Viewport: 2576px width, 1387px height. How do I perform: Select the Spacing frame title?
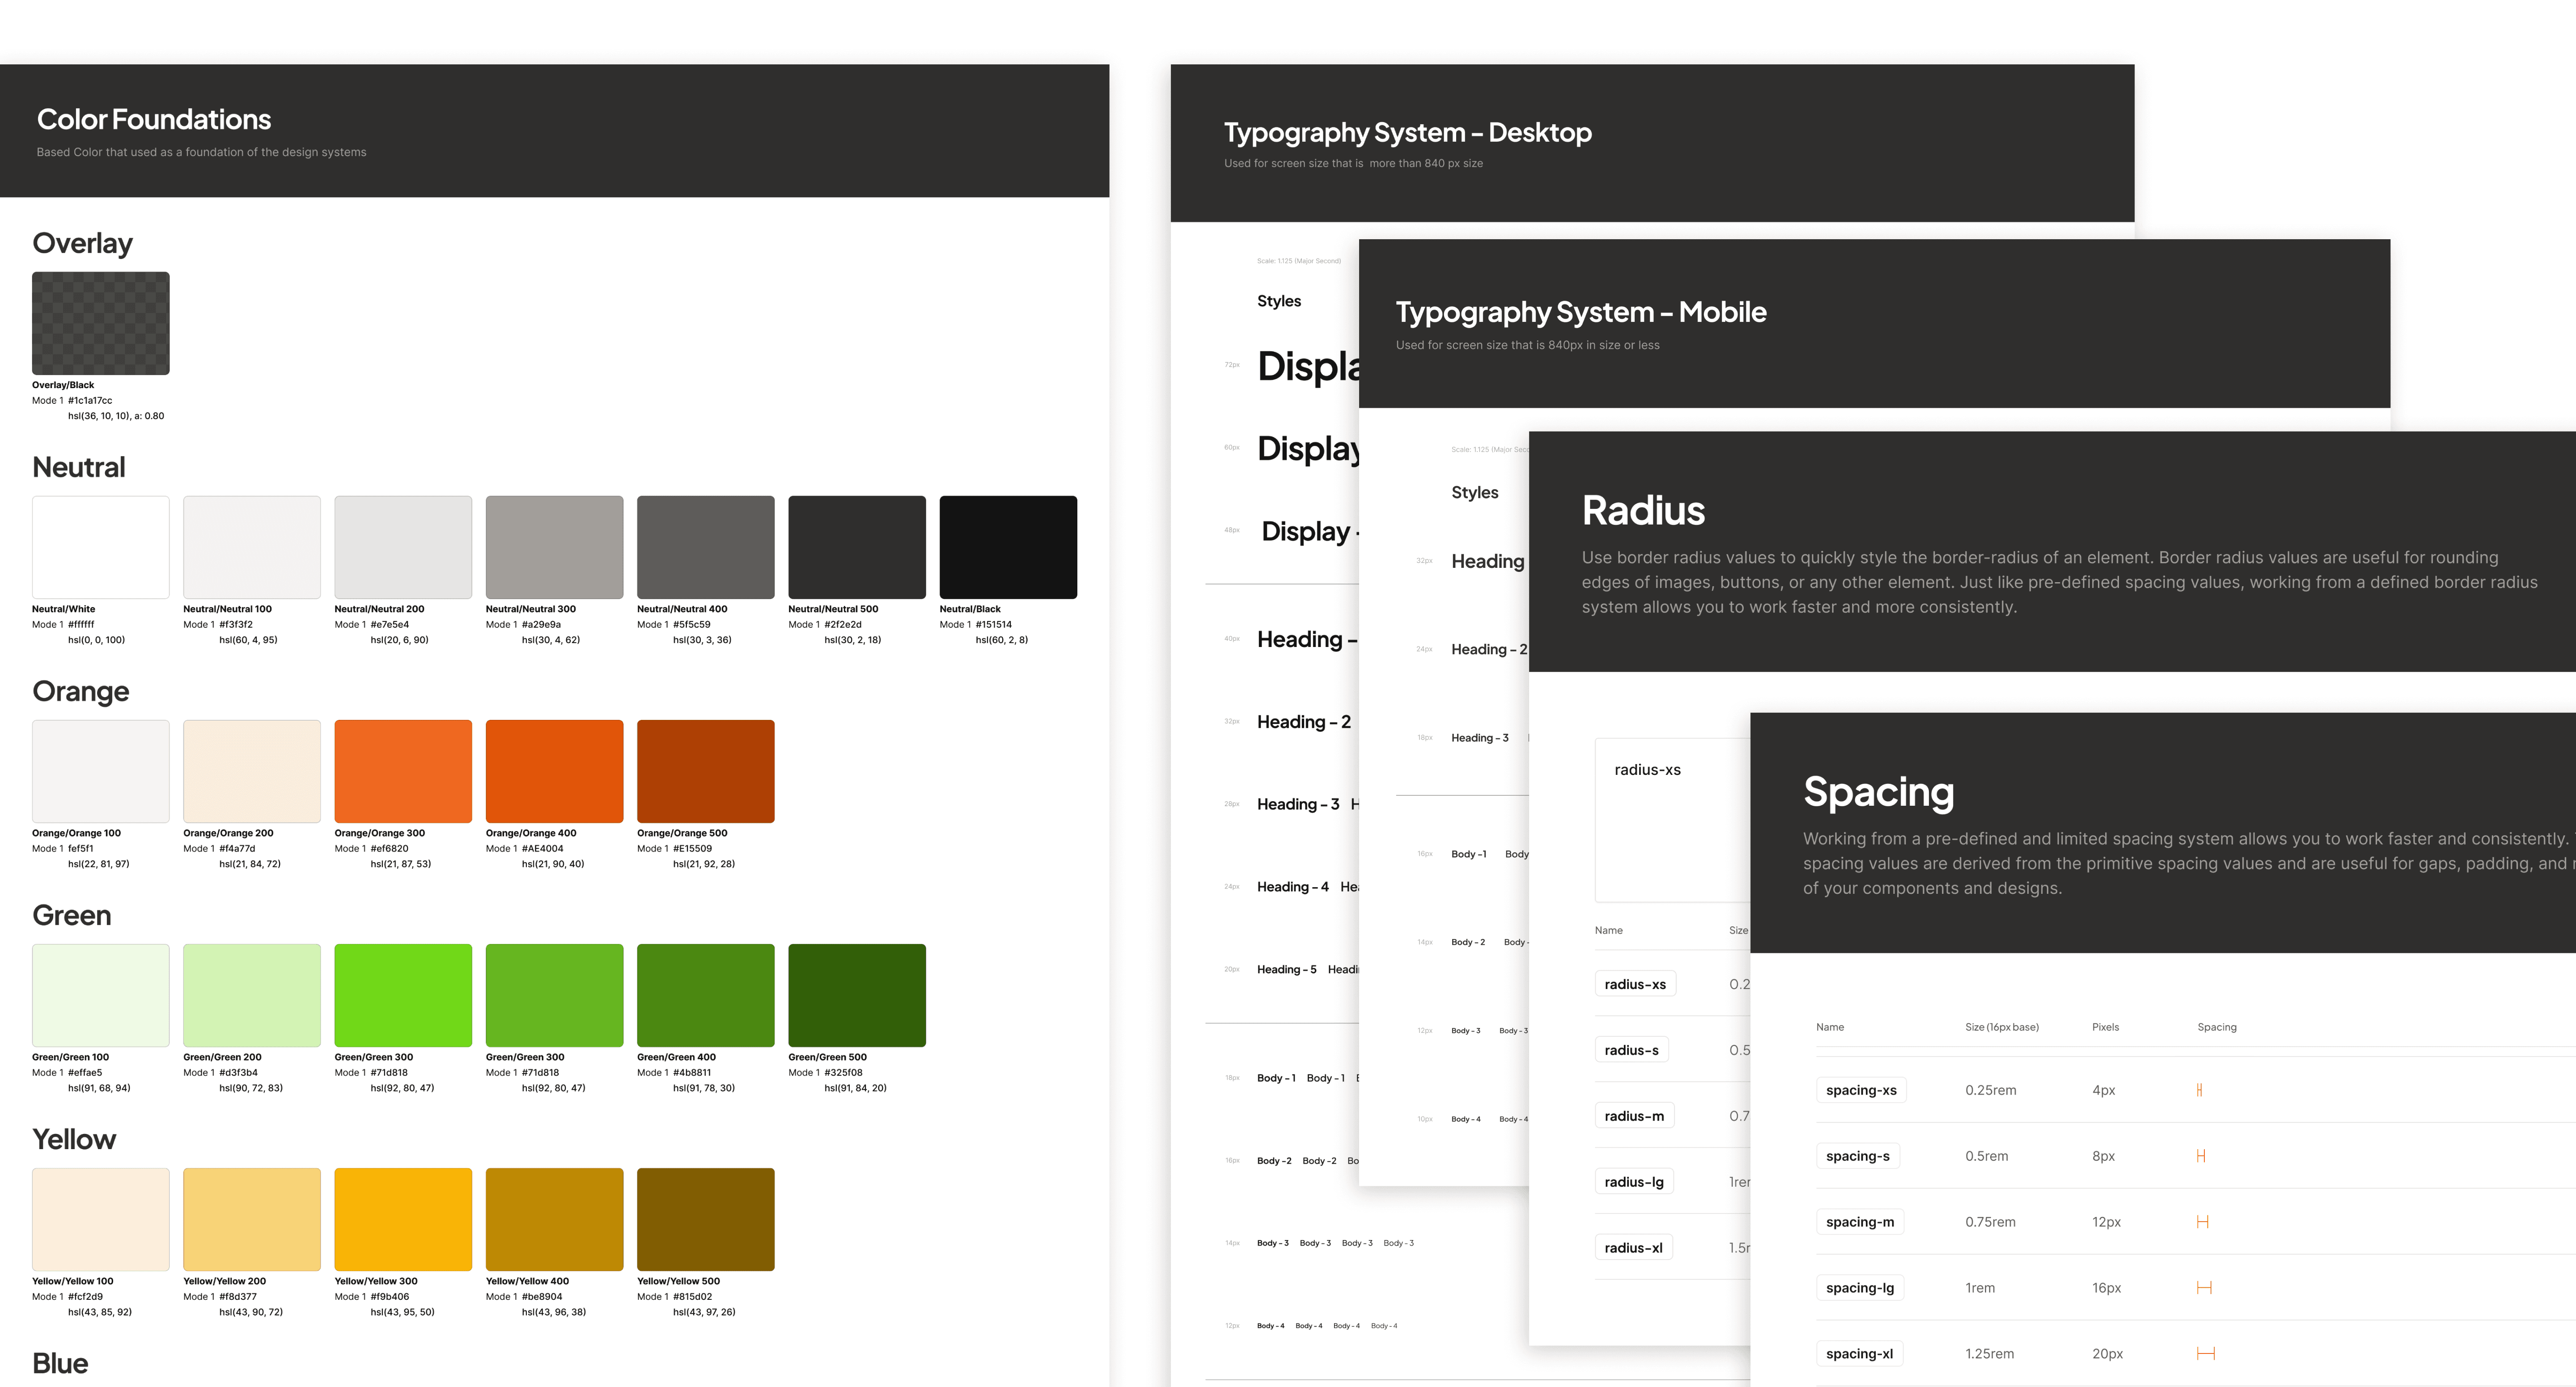coord(1878,792)
